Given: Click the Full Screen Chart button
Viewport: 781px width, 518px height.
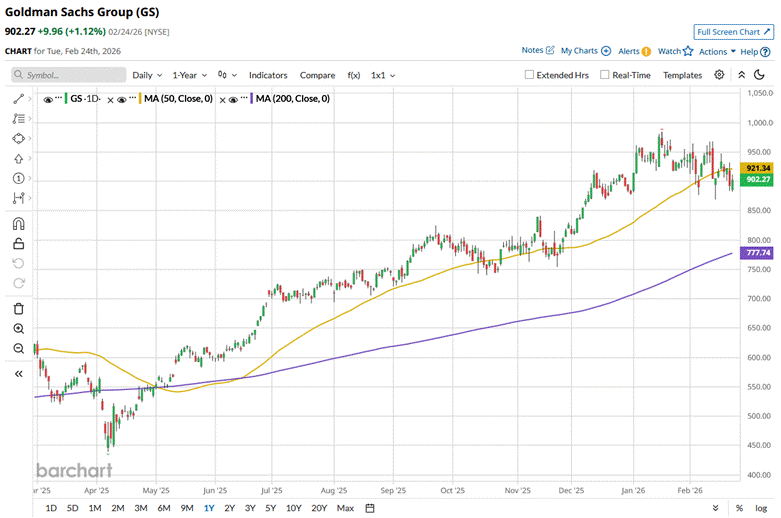Looking at the screenshot, I should (x=733, y=32).
